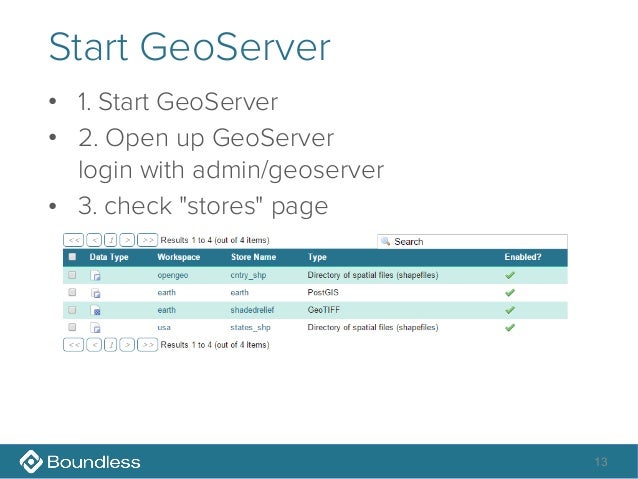Sort by the Store Name column header

pos(253,257)
